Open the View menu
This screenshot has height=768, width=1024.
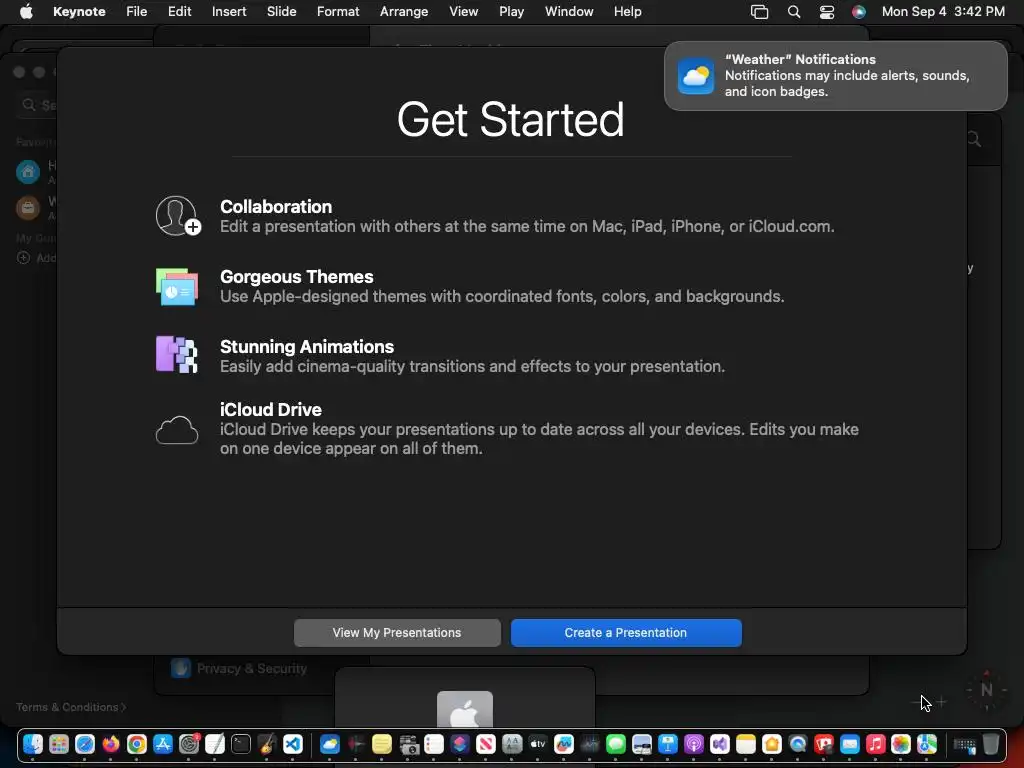464,11
